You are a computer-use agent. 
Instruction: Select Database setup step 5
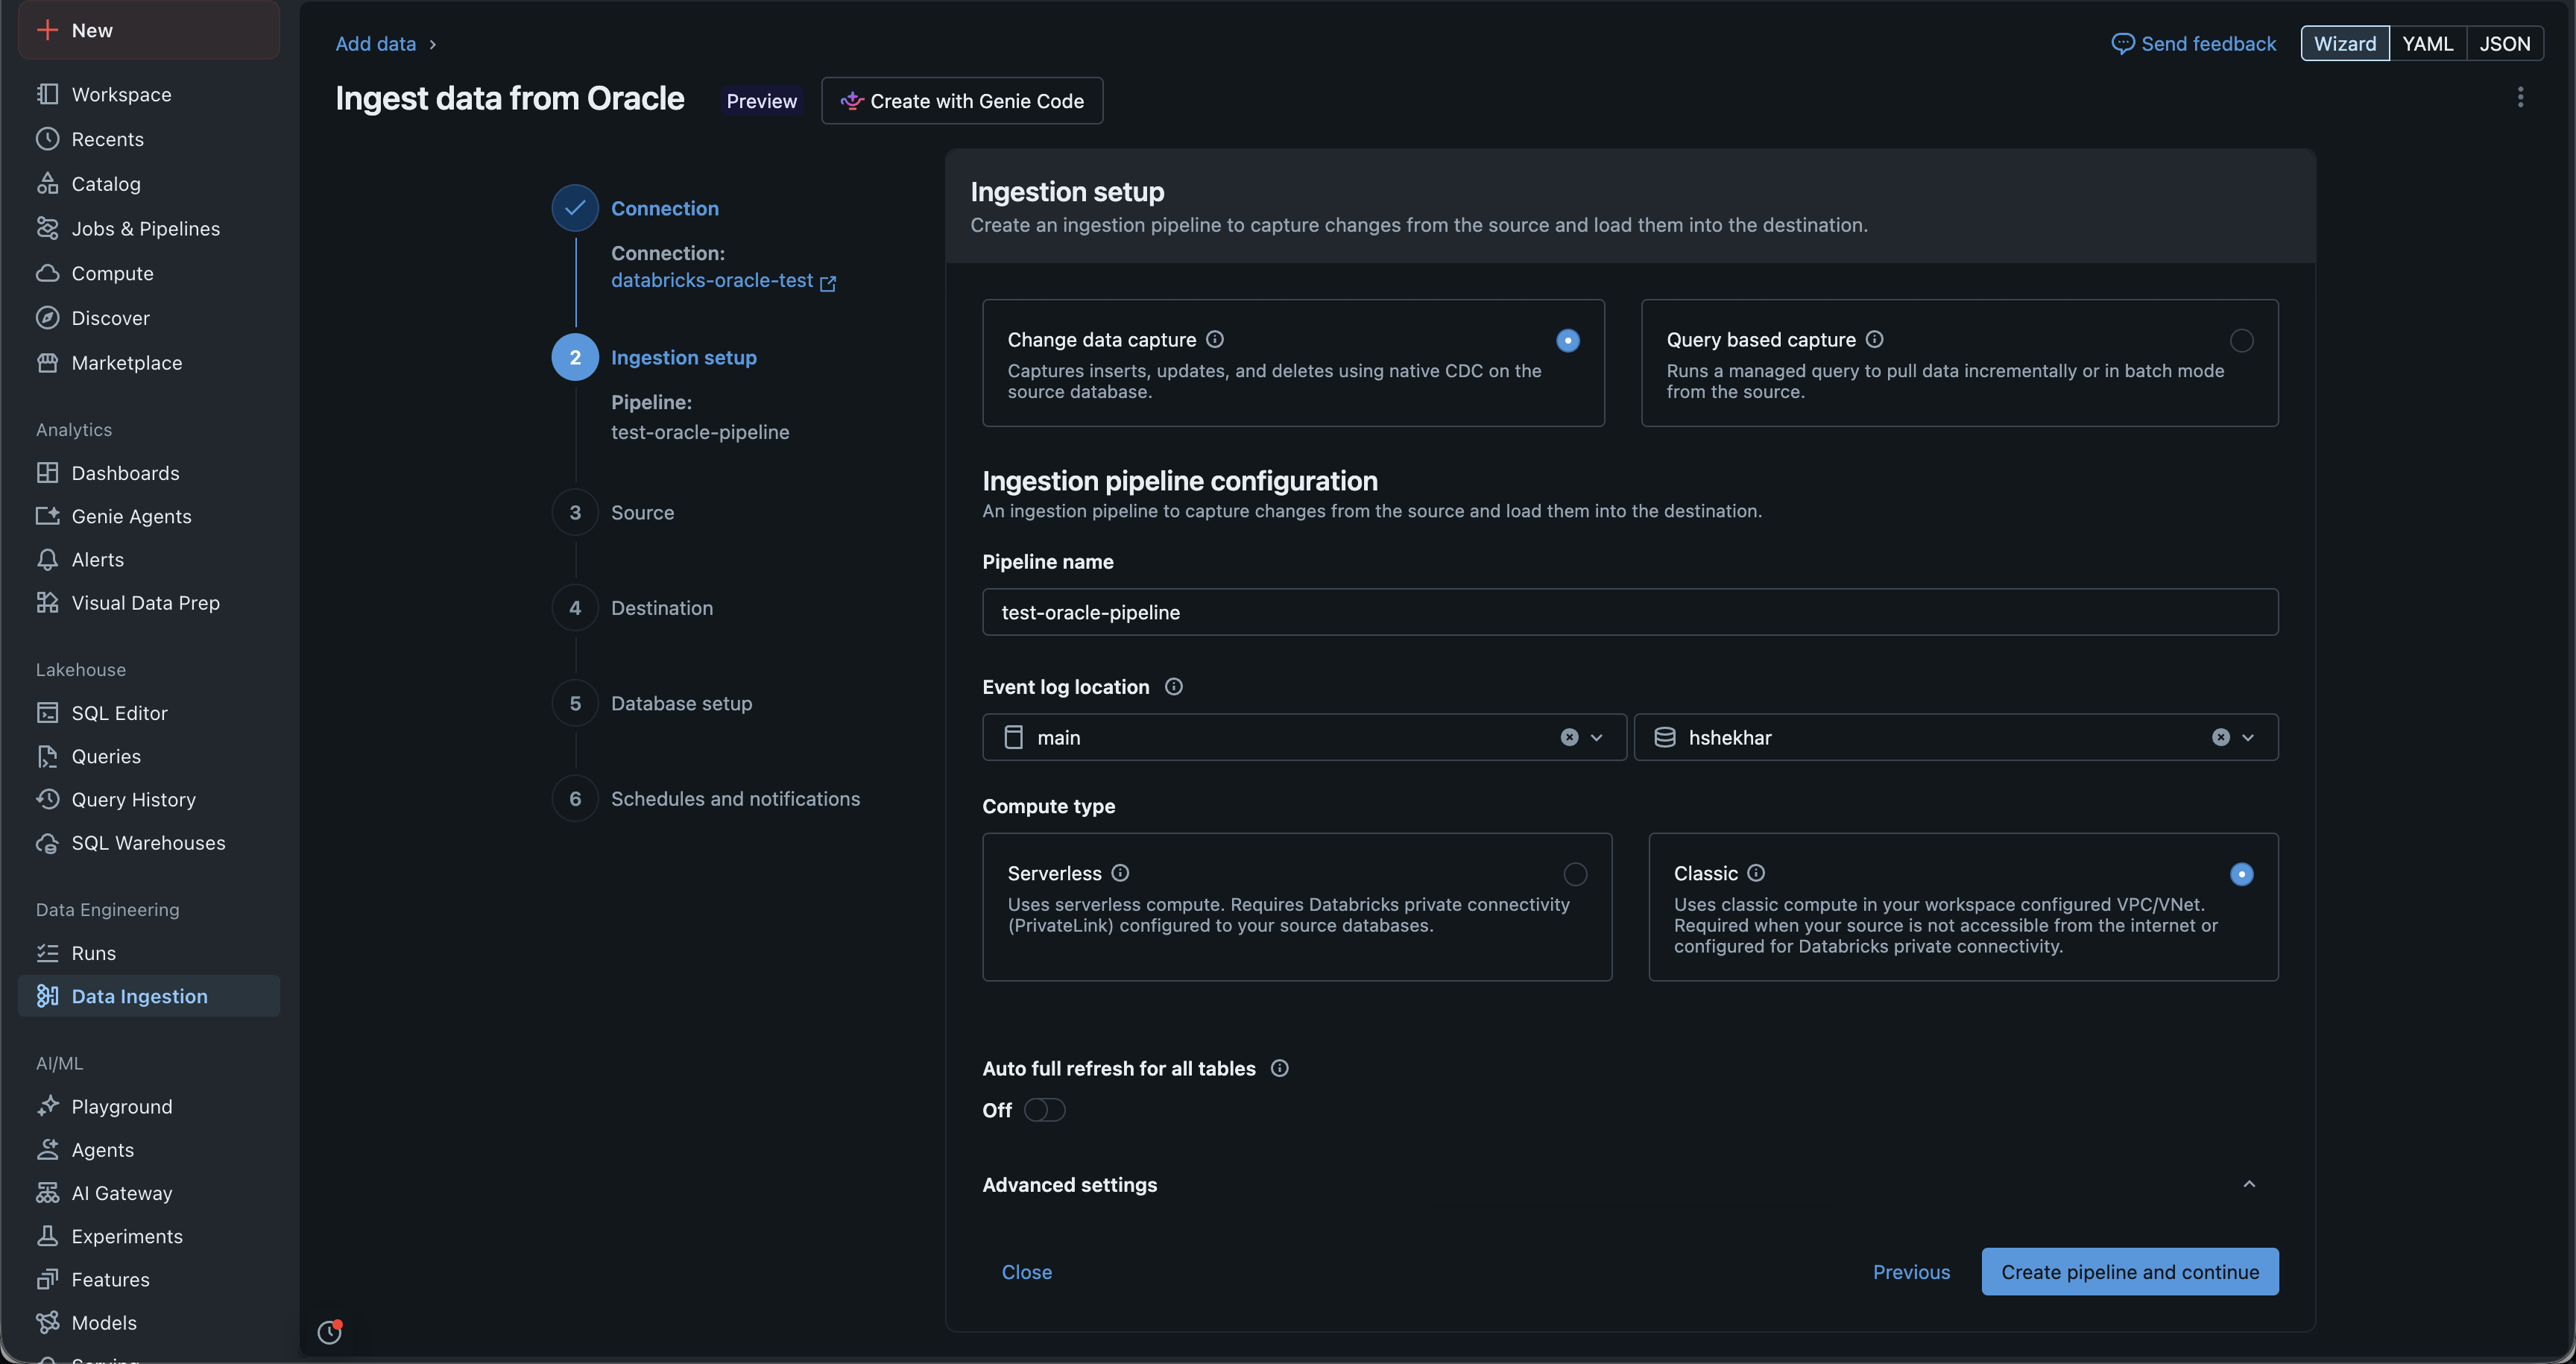click(681, 703)
